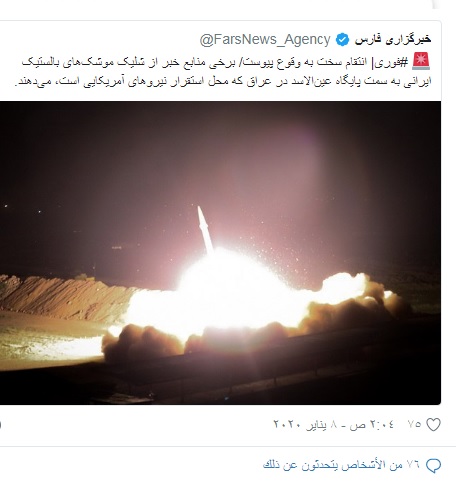Open the خبرگزاری فارس account name
The image size is (456, 483).
(x=393, y=40)
